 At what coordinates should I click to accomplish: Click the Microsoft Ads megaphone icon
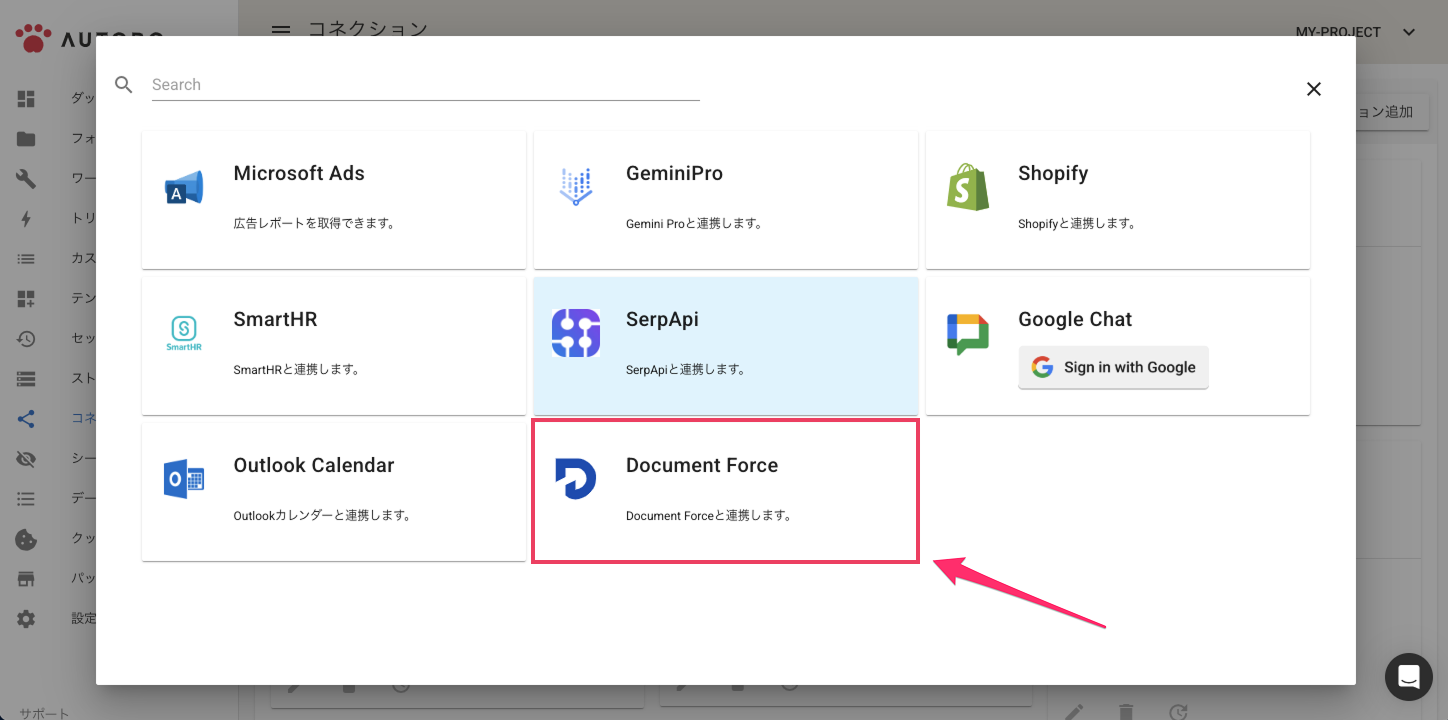(x=184, y=188)
